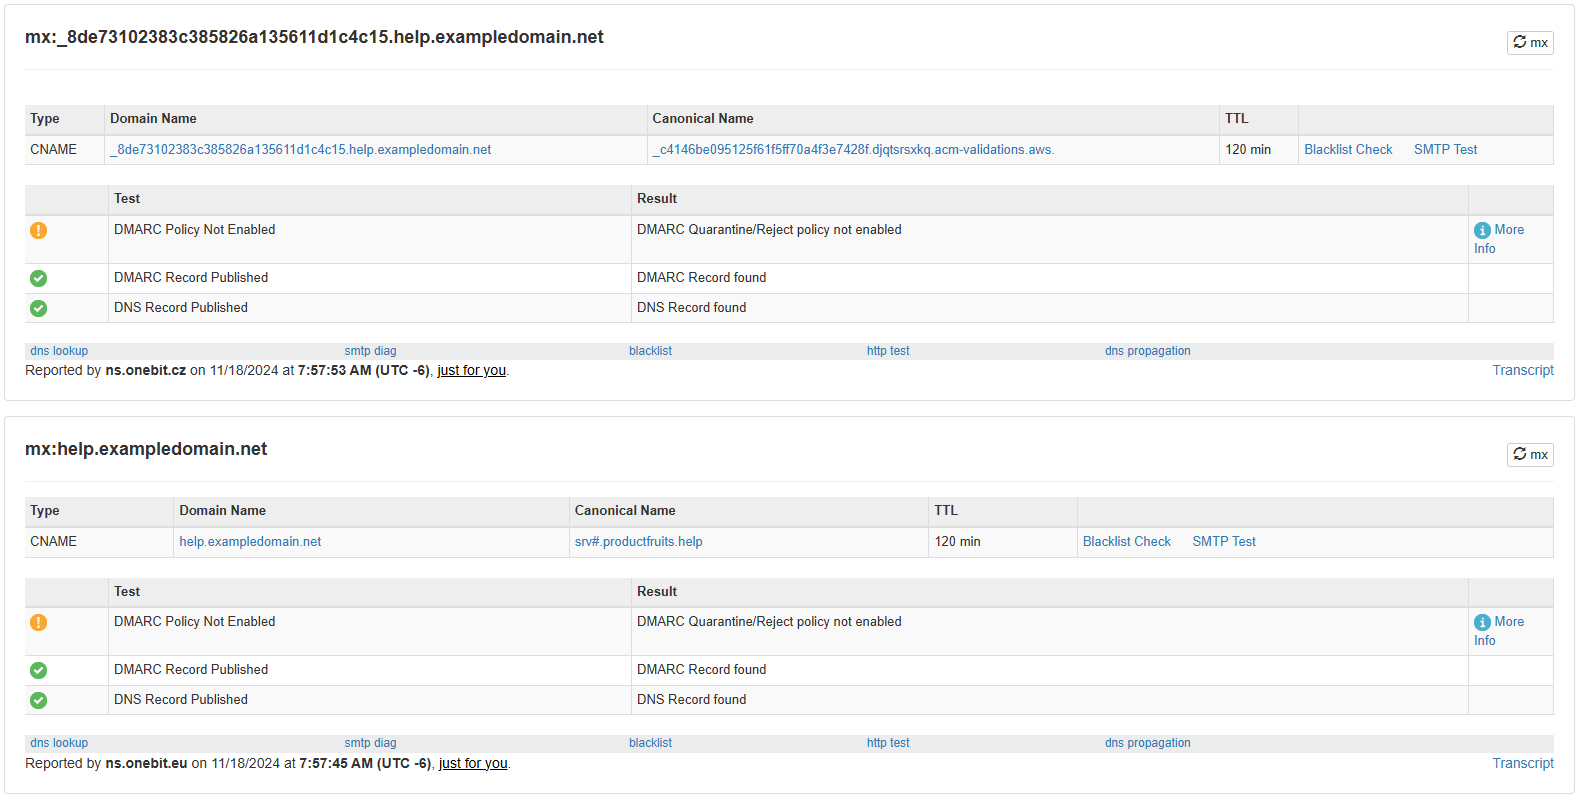The image size is (1578, 797).
Task: Click orange warning icon in first results table
Action: pyautogui.click(x=38, y=230)
